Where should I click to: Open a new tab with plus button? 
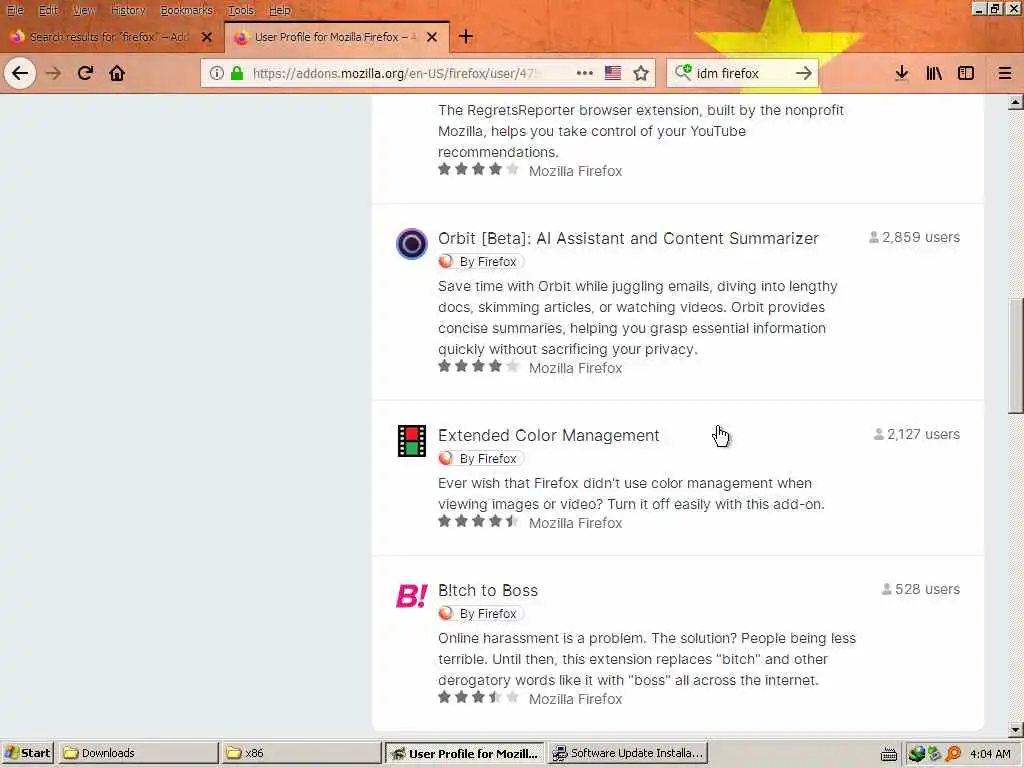[466, 37]
